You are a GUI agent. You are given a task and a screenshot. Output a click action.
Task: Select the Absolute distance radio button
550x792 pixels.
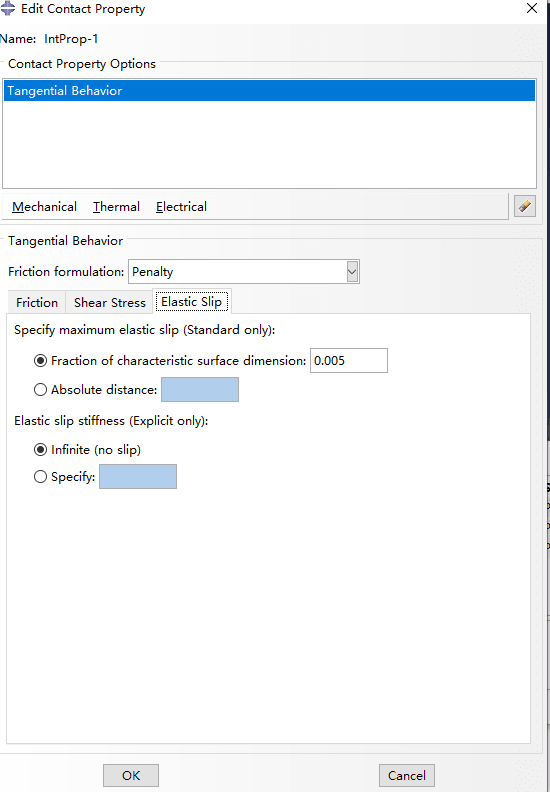pos(40,390)
